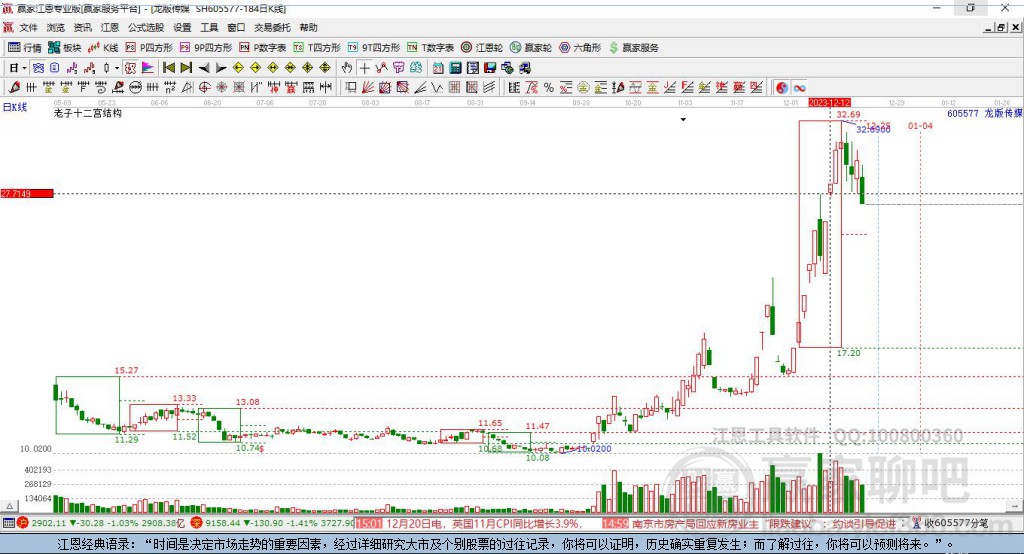The image size is (1024, 554).
Task: Step chart left with black left arrow
Action: coord(204,68)
